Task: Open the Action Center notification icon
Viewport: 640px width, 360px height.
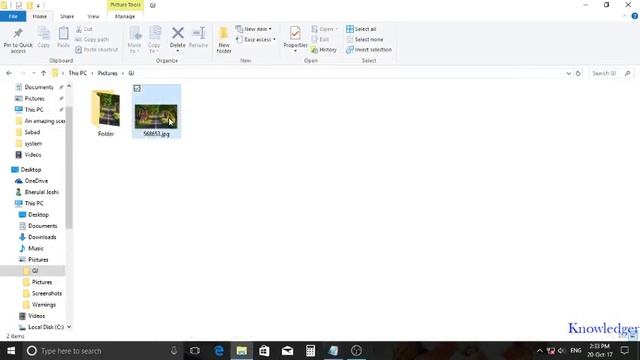Action: tap(624, 351)
